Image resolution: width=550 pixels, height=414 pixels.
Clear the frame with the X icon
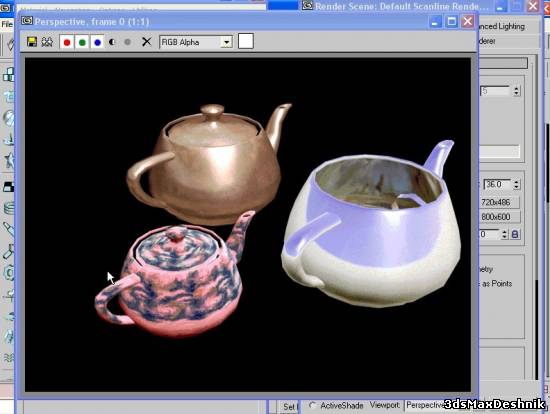[146, 42]
